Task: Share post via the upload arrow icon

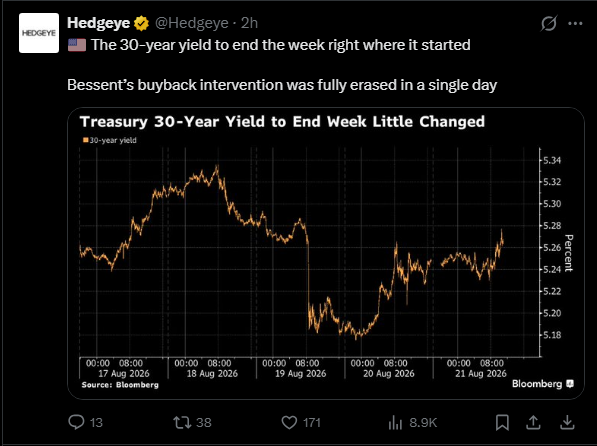Action: (533, 422)
